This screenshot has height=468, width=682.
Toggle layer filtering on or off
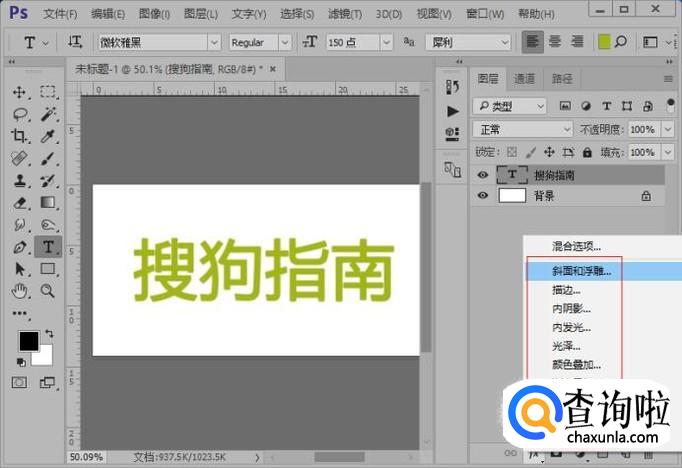[x=670, y=106]
